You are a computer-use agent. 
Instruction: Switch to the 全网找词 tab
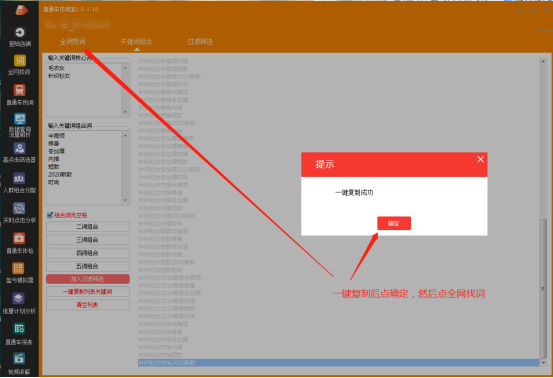point(73,42)
